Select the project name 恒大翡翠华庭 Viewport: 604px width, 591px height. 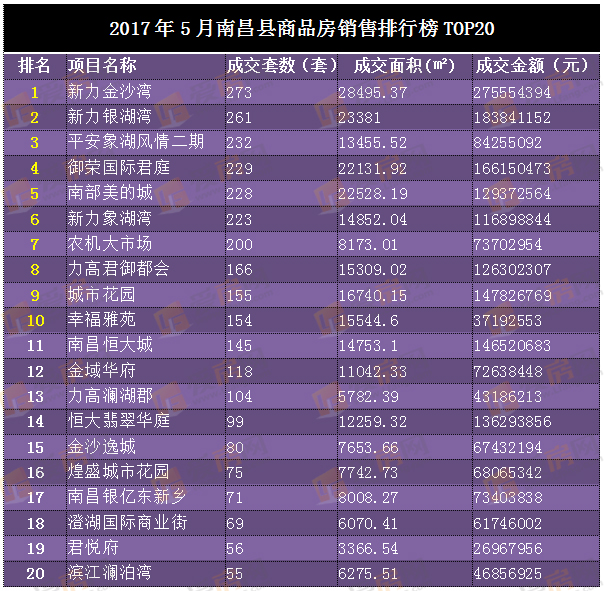[x=119, y=421]
